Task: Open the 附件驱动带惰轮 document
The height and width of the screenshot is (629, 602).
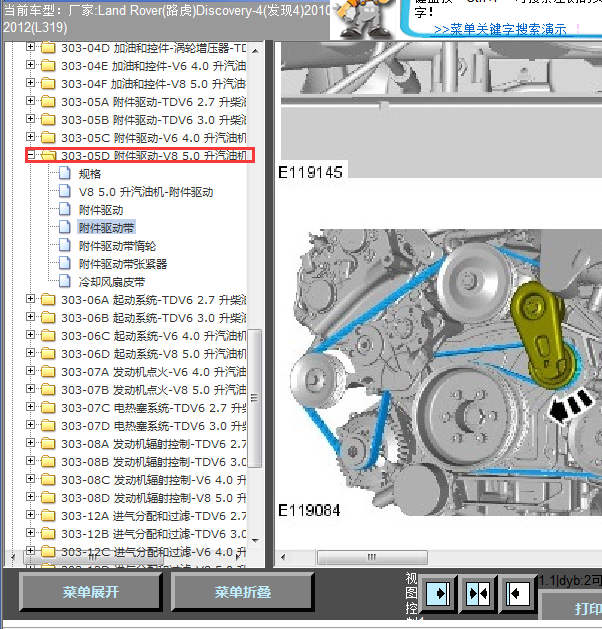Action: pos(117,246)
